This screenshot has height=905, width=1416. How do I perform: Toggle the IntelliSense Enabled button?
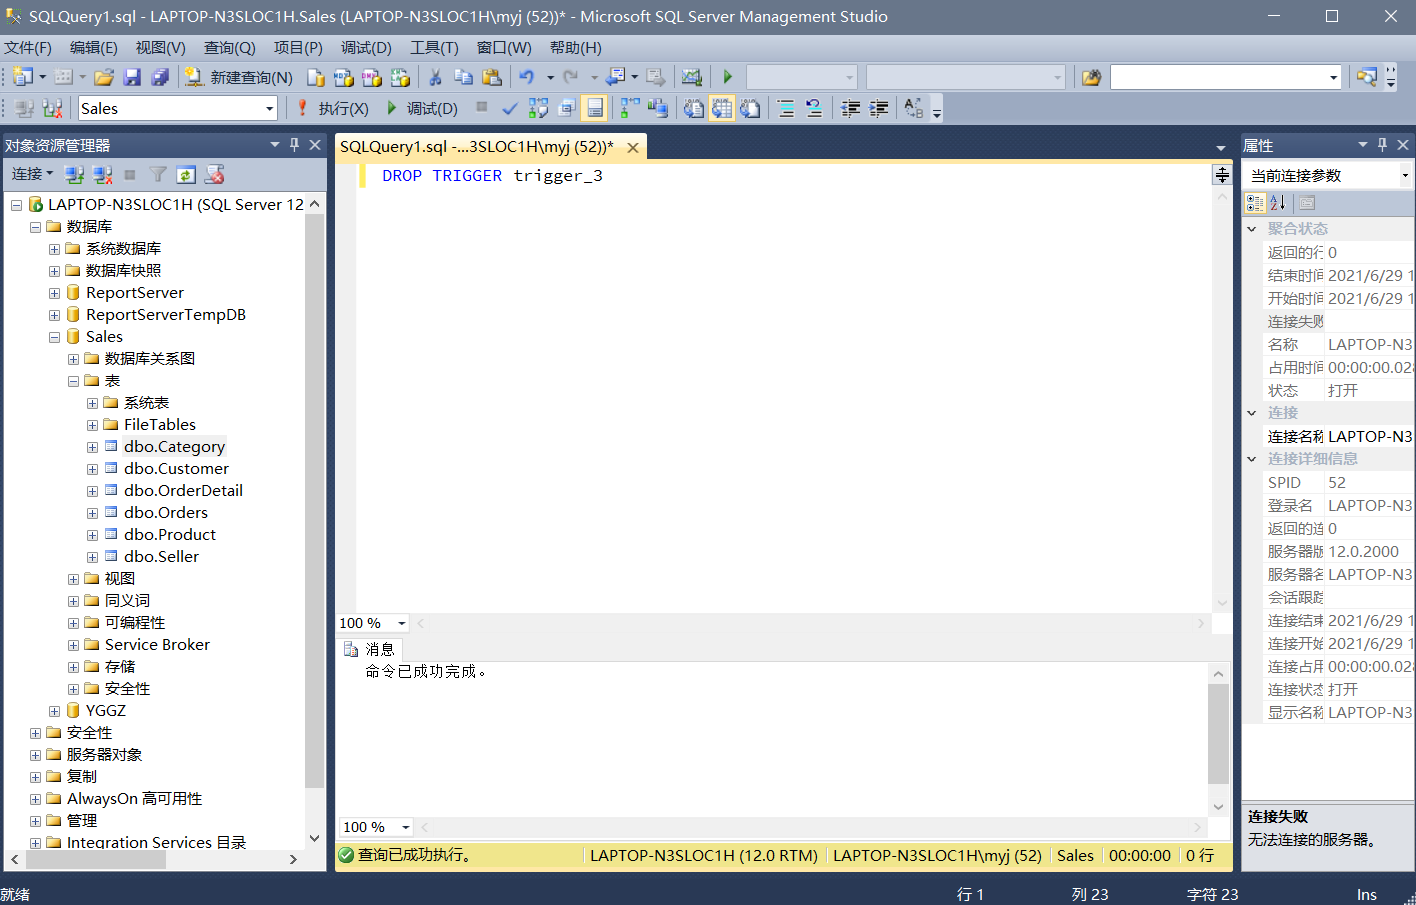(595, 108)
